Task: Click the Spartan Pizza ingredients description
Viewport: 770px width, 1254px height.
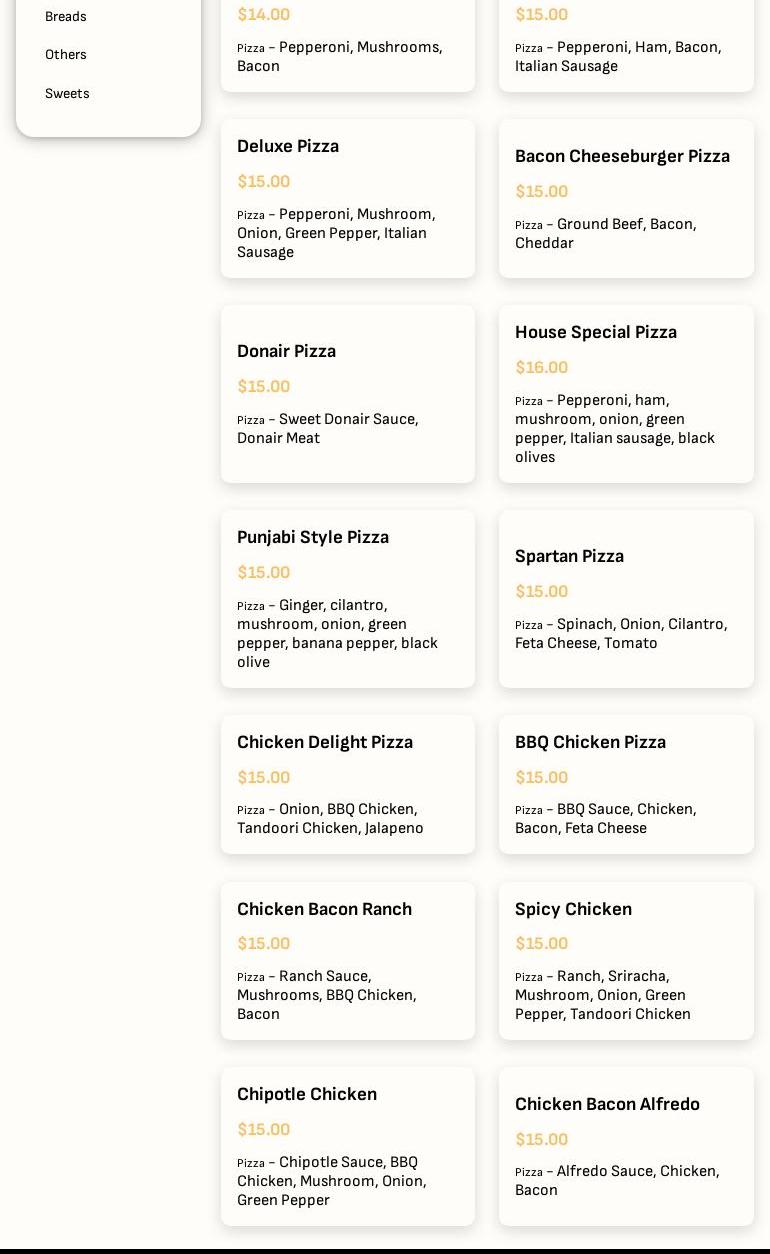Action: 621,634
